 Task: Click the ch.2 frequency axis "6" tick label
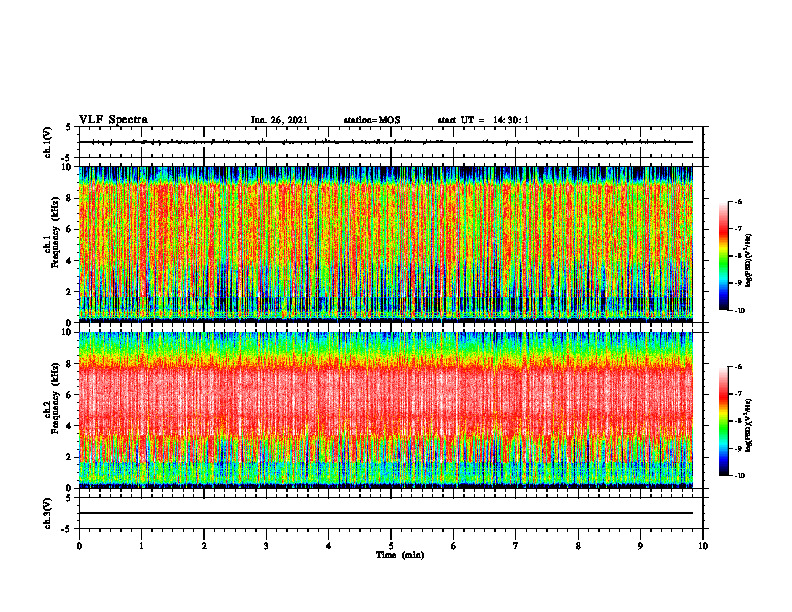tap(70, 395)
